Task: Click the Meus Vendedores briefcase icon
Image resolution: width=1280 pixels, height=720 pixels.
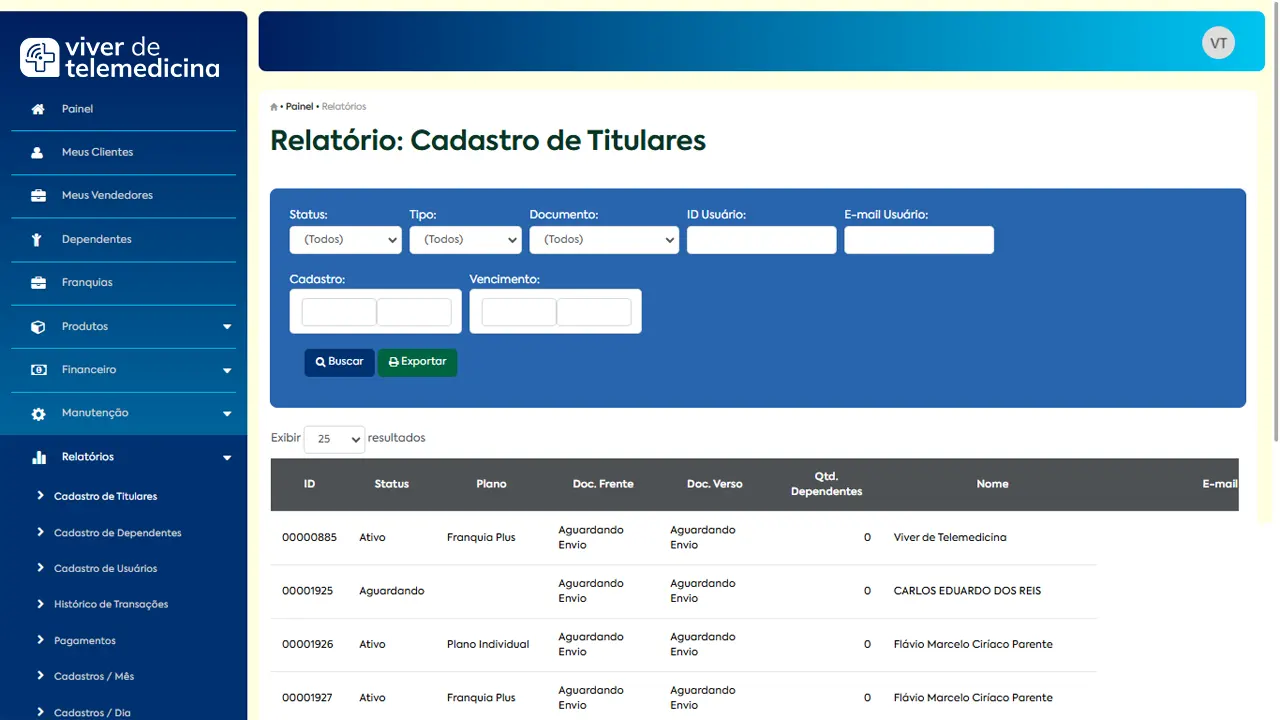Action: click(36, 195)
